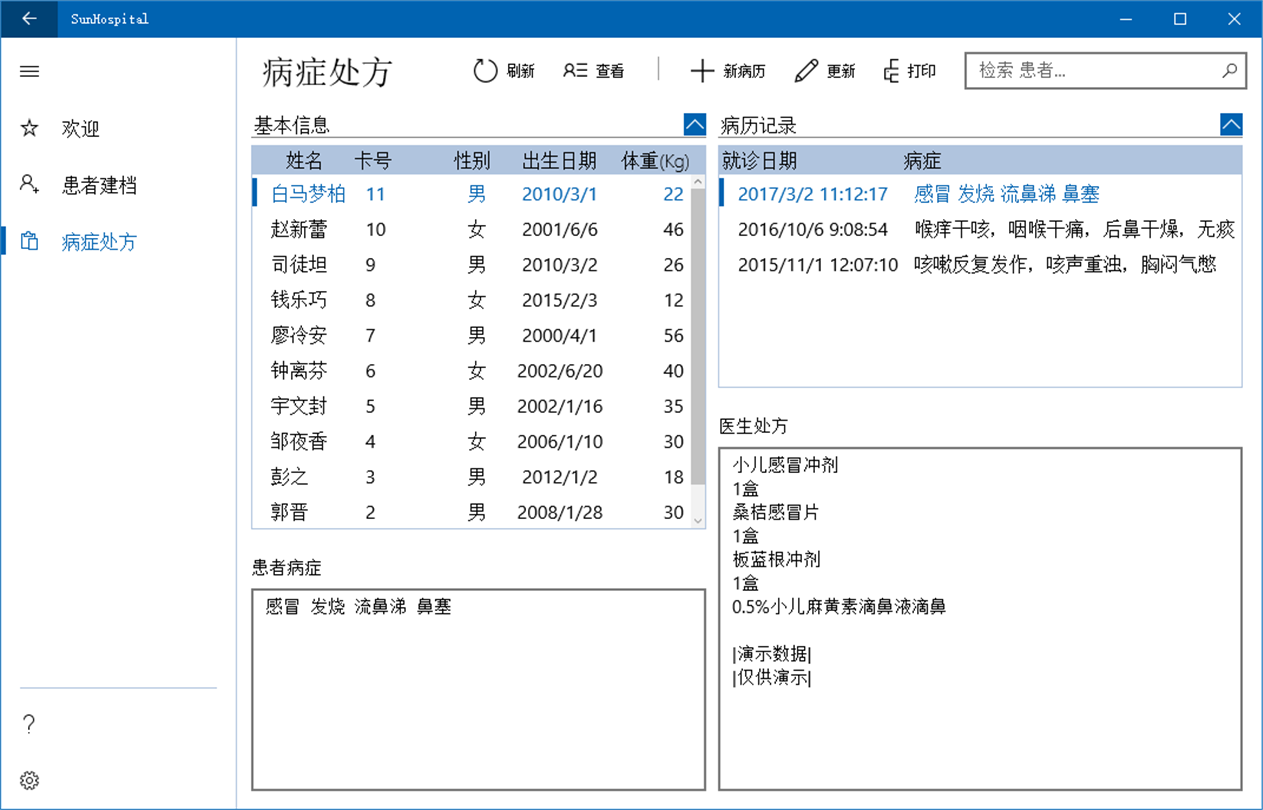This screenshot has width=1263, height=810.
Task: Click the 姓名 column header
Action: point(305,161)
